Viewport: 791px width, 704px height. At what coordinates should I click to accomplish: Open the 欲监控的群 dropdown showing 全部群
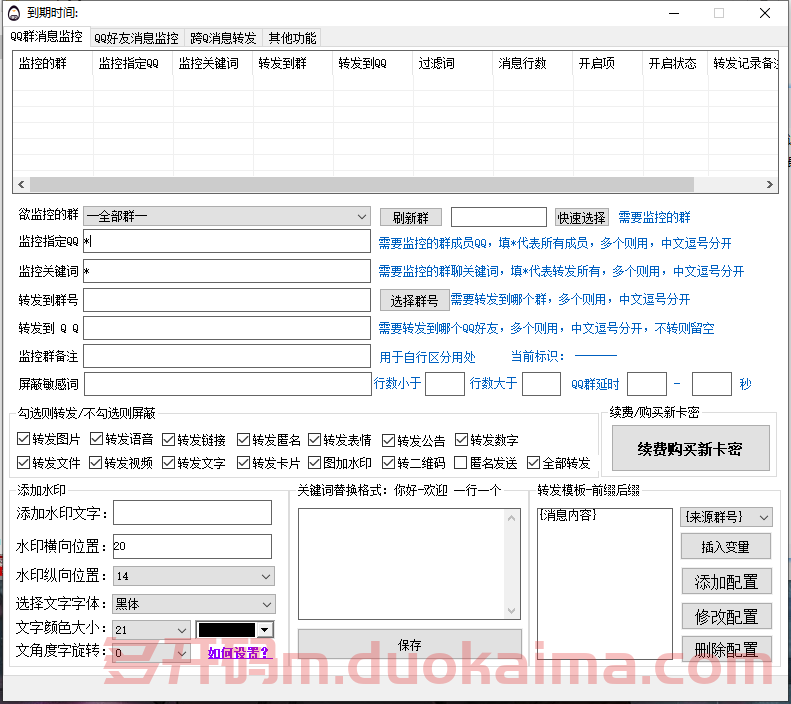(227, 216)
